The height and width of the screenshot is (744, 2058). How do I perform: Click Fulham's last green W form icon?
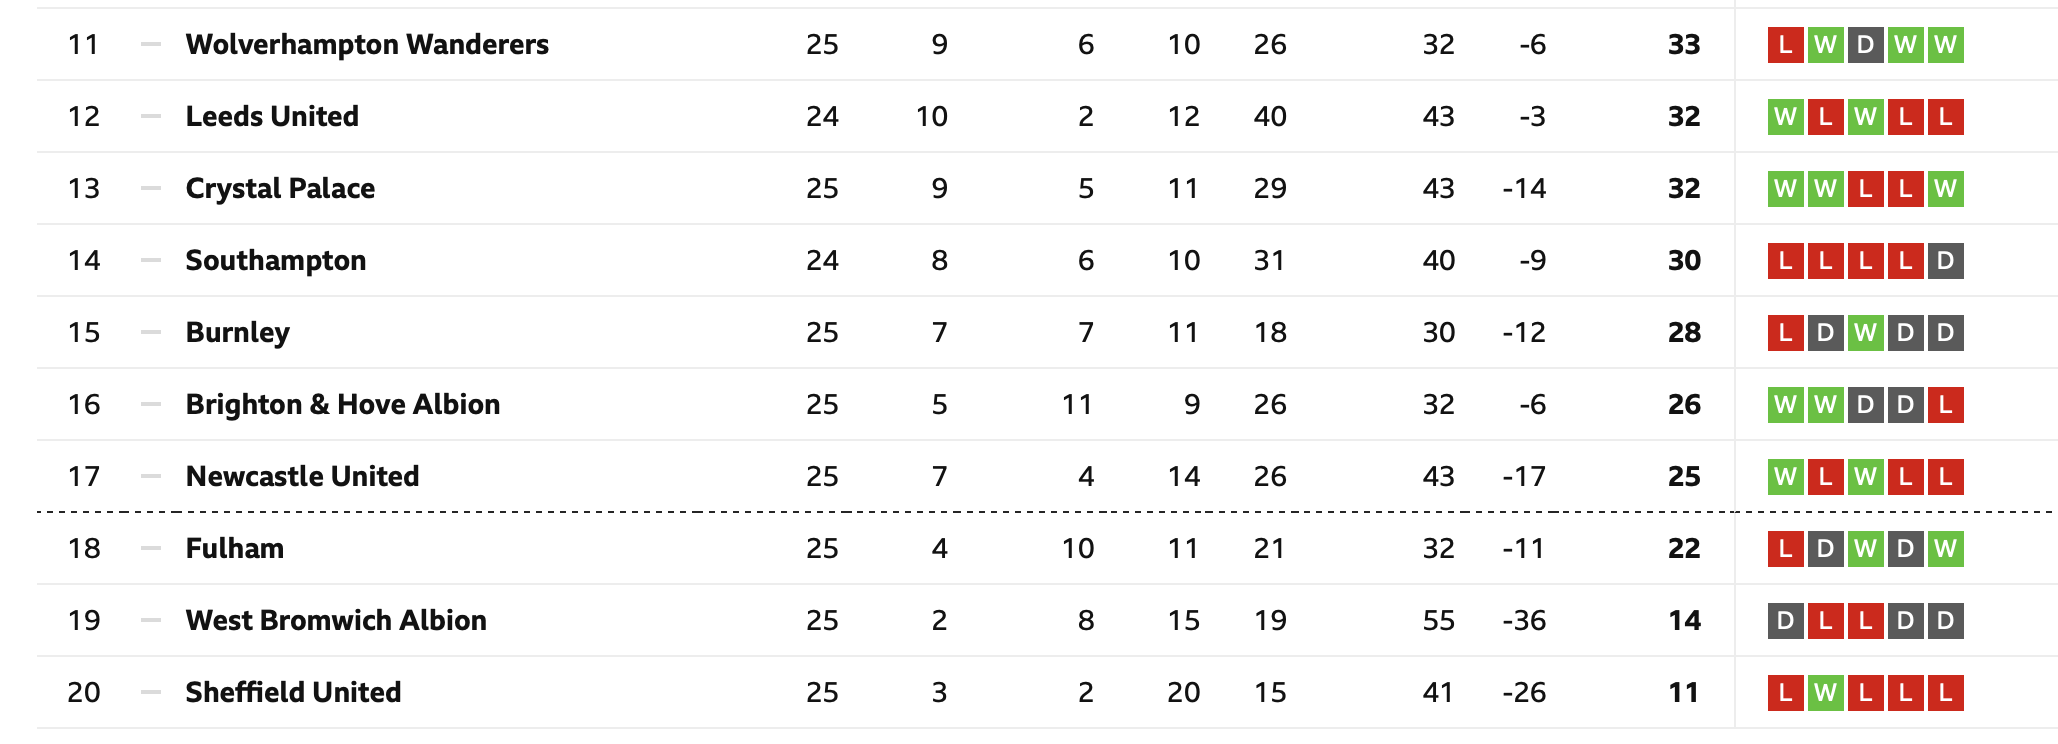(1946, 548)
